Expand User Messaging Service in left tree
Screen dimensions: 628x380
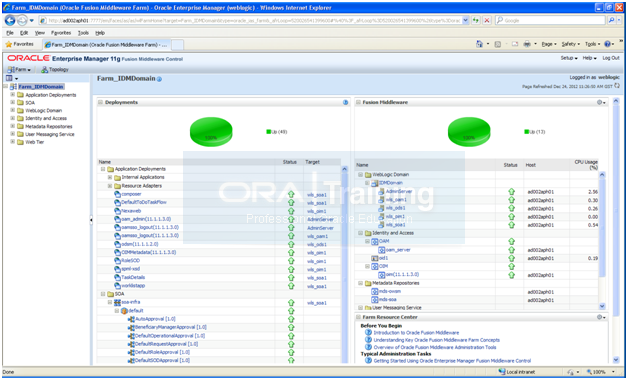12,134
